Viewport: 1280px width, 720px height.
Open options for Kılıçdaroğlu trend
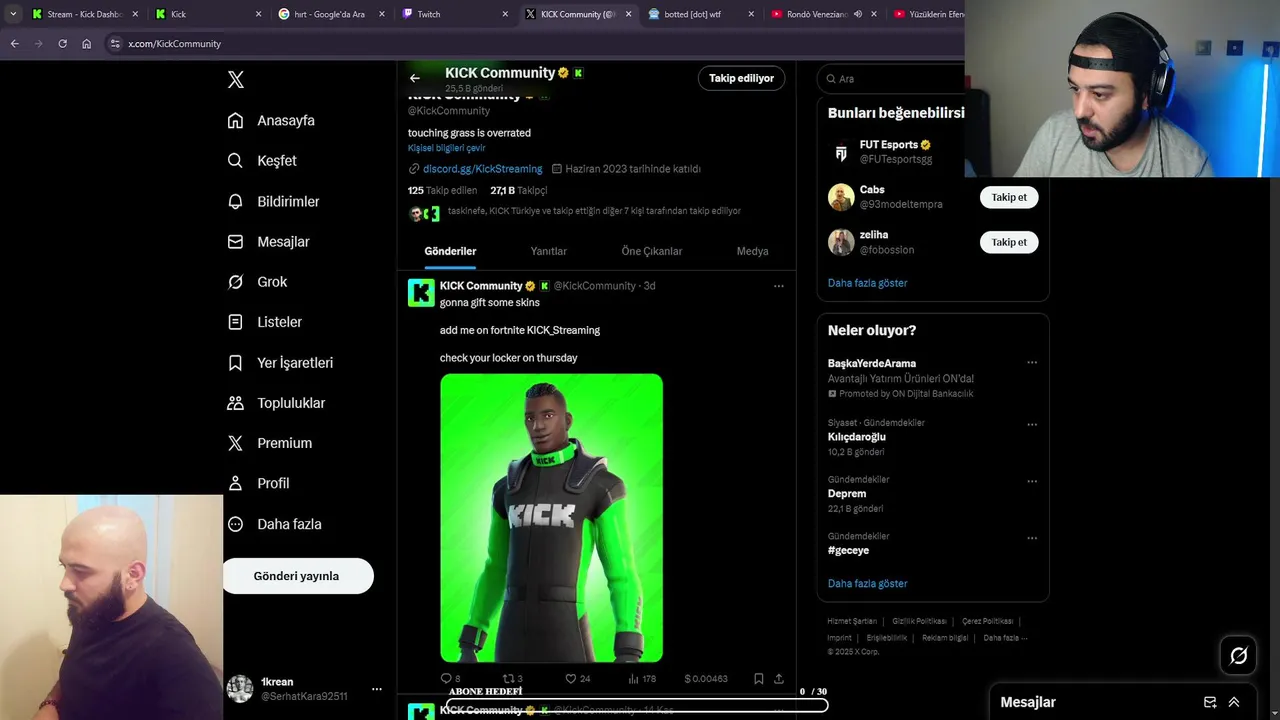pyautogui.click(x=1032, y=424)
